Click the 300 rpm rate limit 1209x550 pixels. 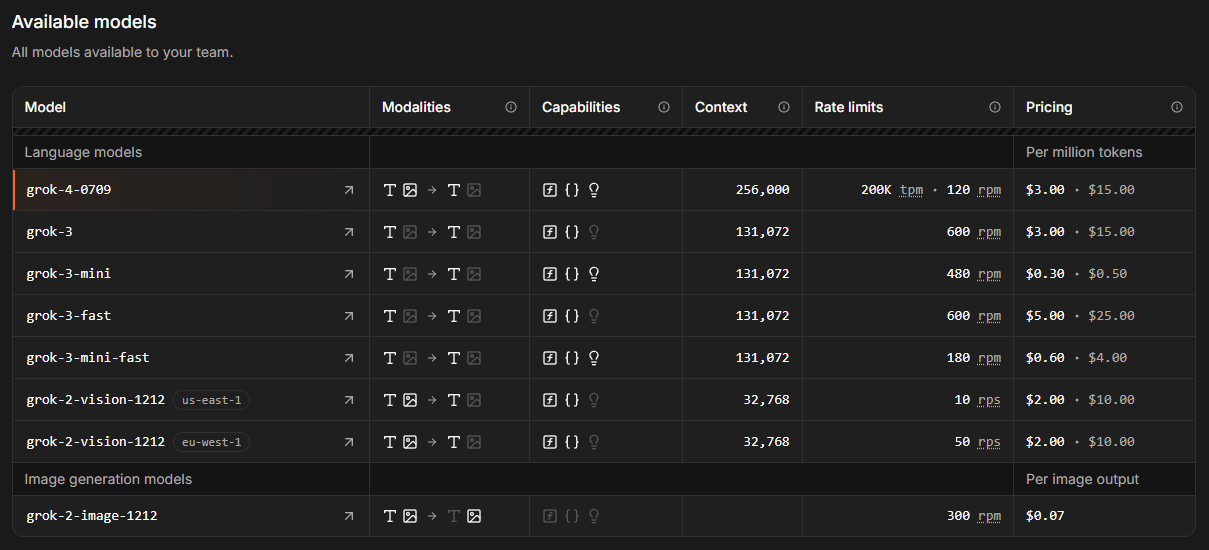[973, 516]
